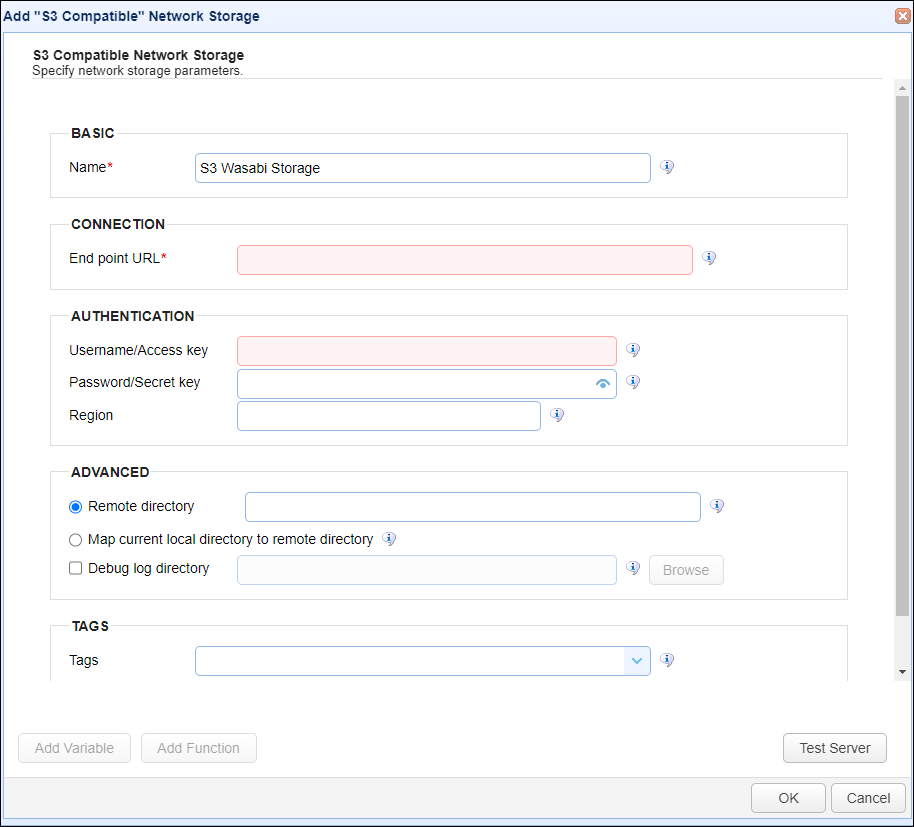Click the Test Server button
The height and width of the screenshot is (827, 914).
click(835, 748)
